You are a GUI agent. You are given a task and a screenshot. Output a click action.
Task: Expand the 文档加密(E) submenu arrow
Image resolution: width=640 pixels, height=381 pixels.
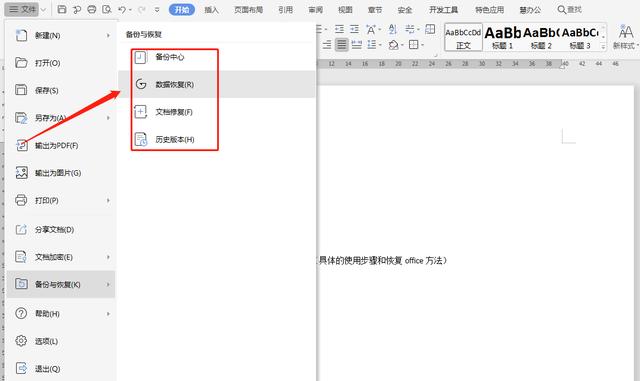(108, 257)
